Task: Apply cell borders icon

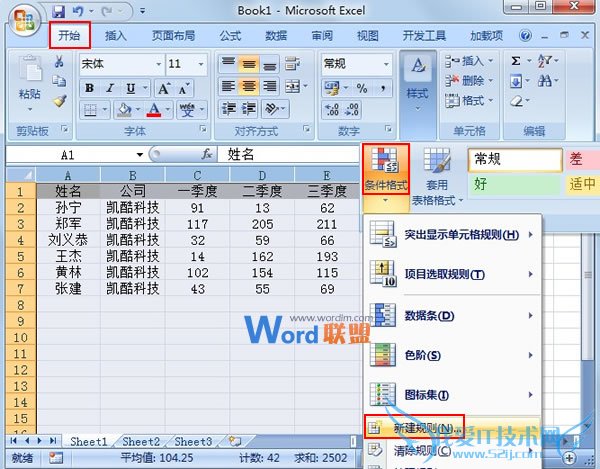Action: [x=90, y=110]
